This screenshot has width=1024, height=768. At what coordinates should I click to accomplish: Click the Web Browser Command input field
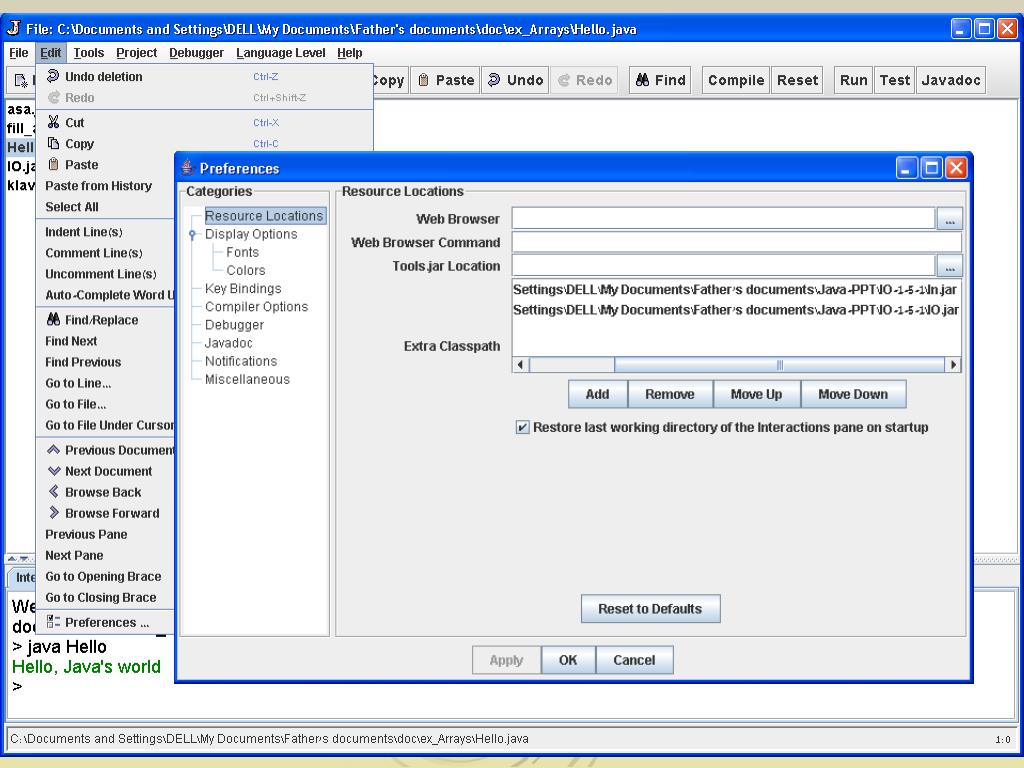737,242
